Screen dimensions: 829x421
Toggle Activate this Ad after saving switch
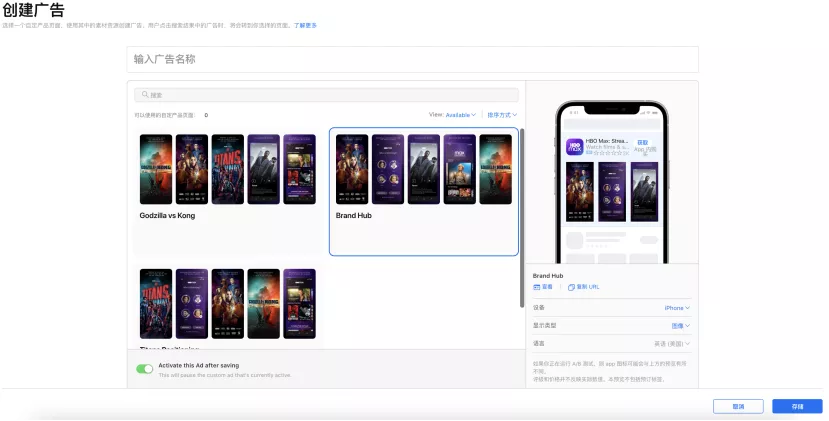[144, 369]
